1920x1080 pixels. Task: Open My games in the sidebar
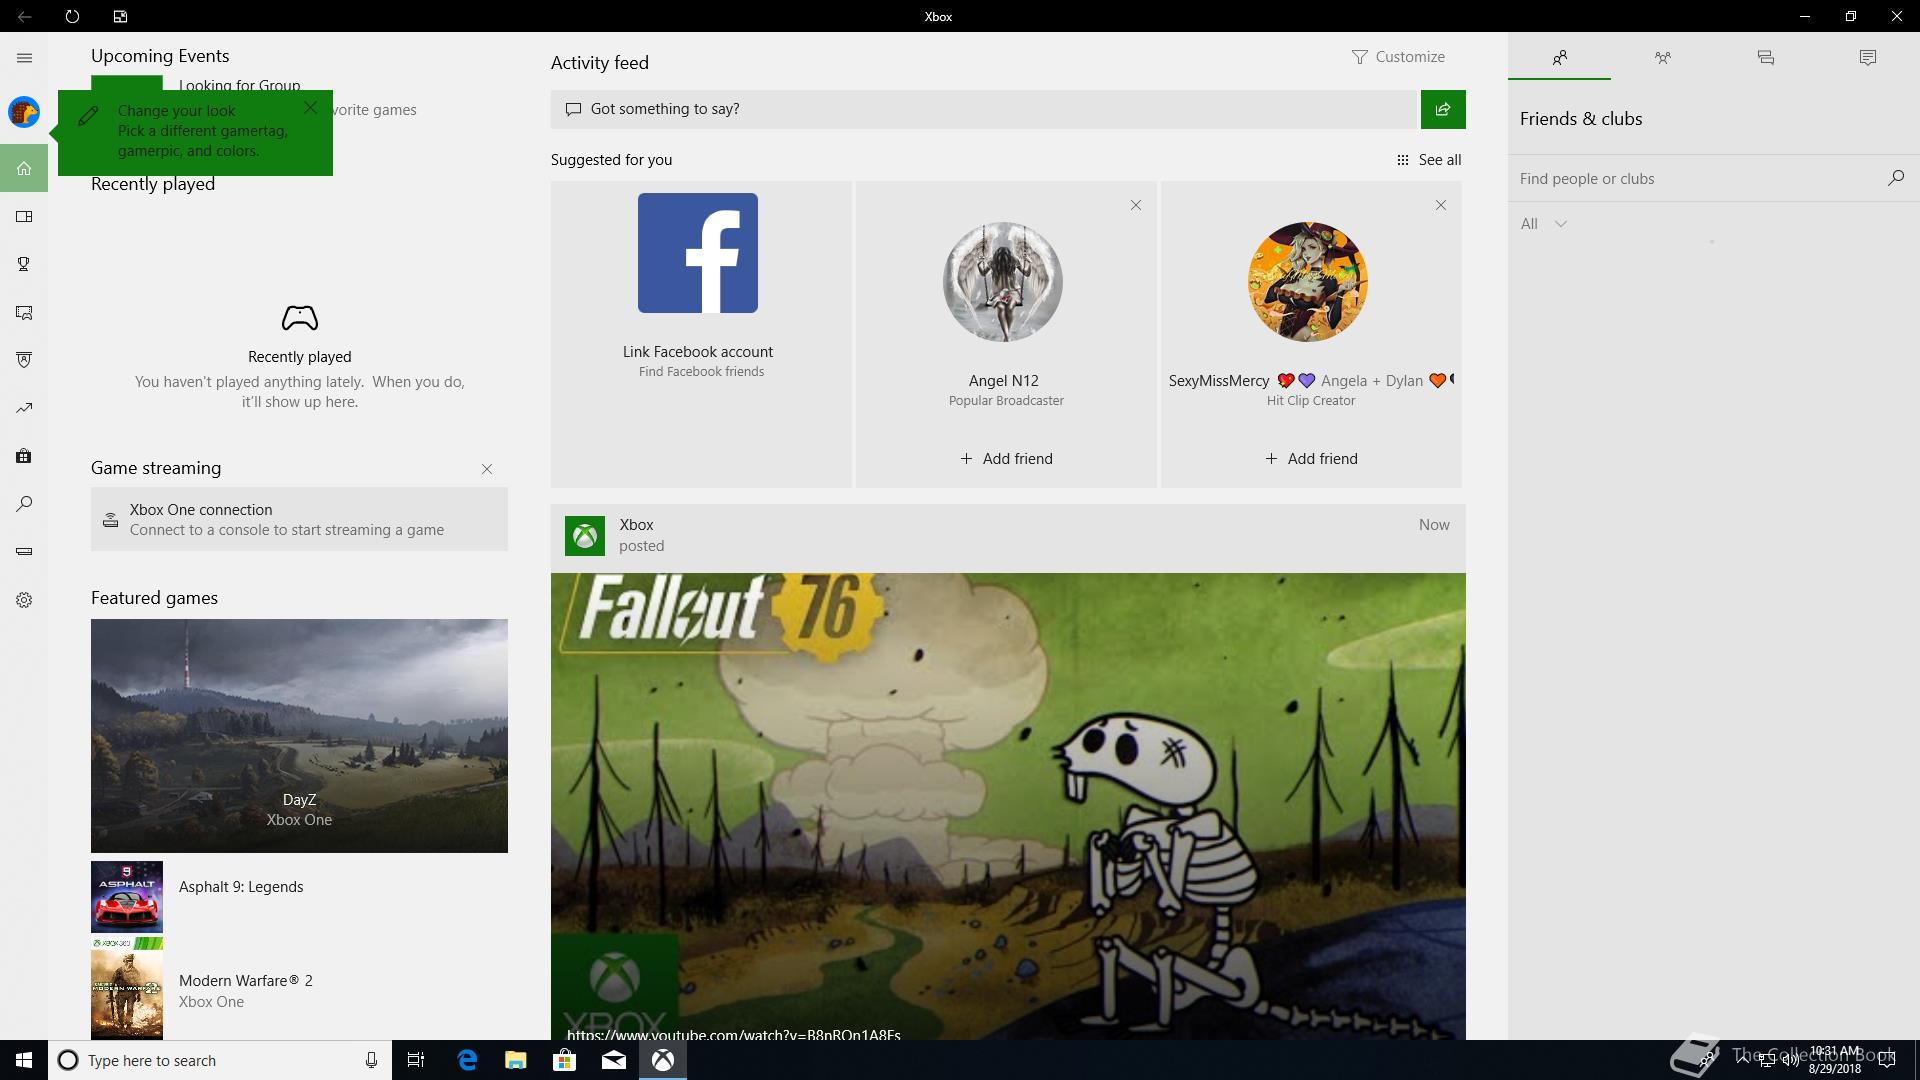pos(24,216)
